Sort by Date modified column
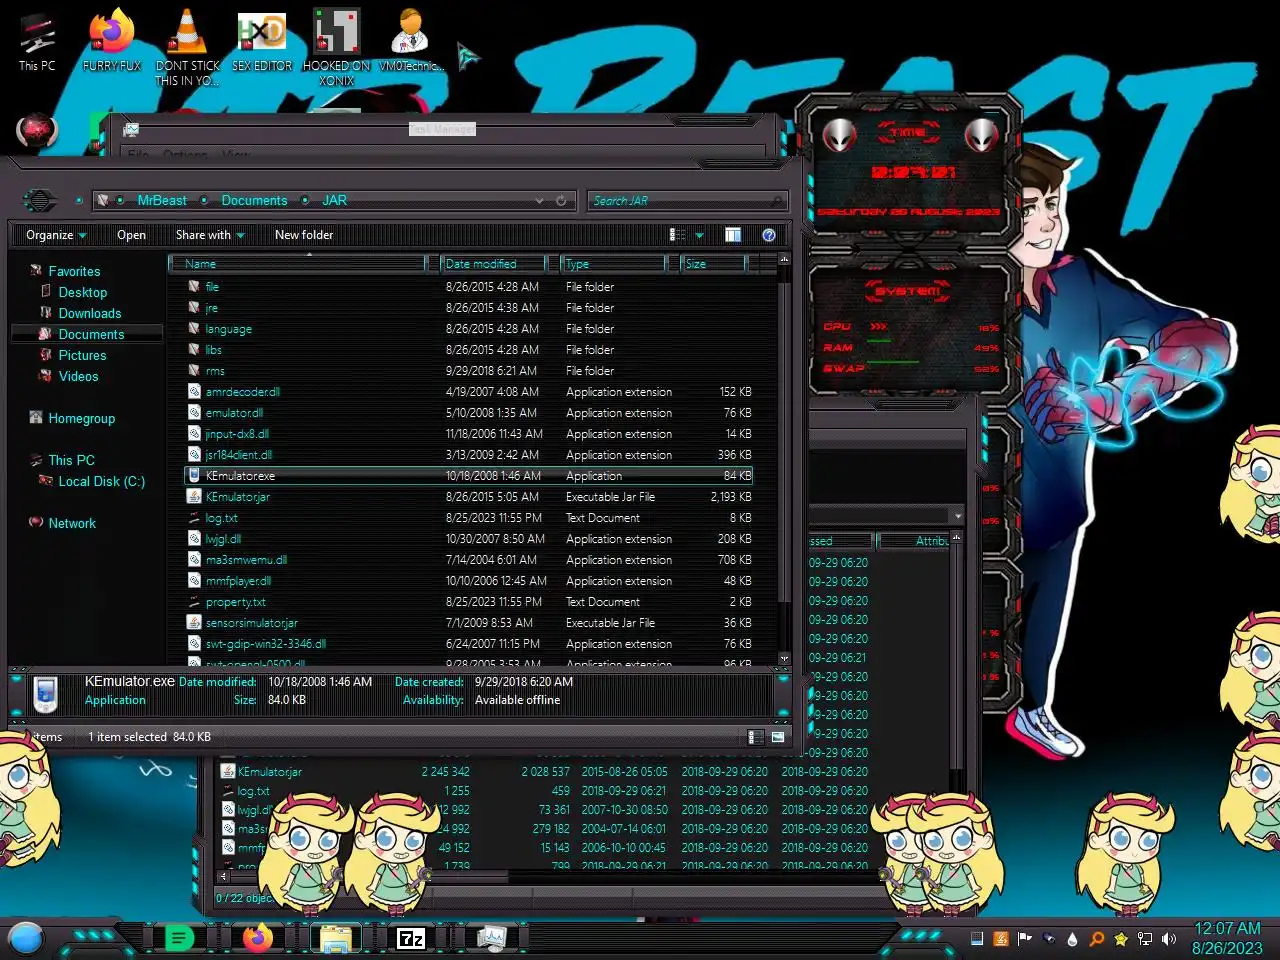This screenshot has height=960, width=1280. click(493, 264)
